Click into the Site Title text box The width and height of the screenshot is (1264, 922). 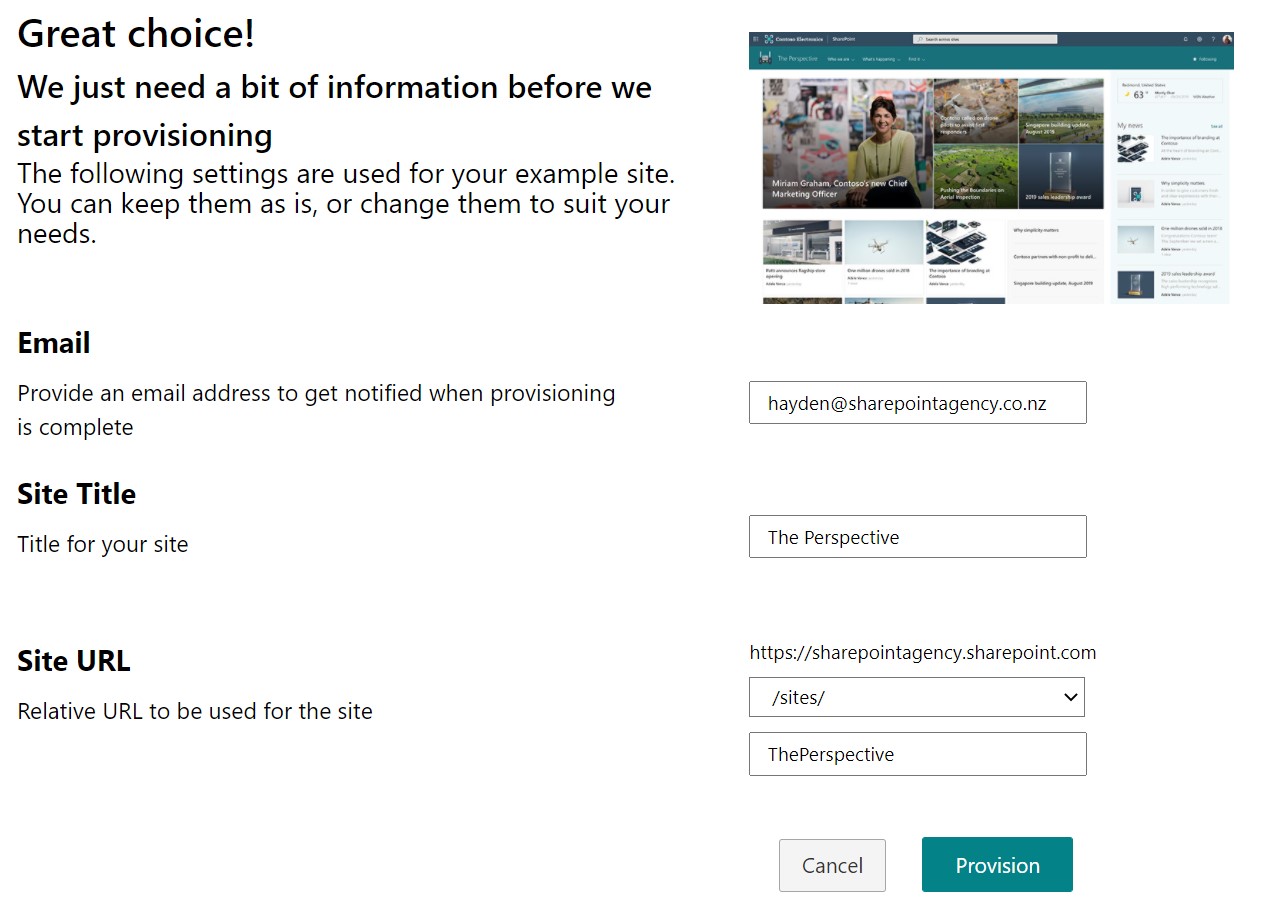(917, 537)
